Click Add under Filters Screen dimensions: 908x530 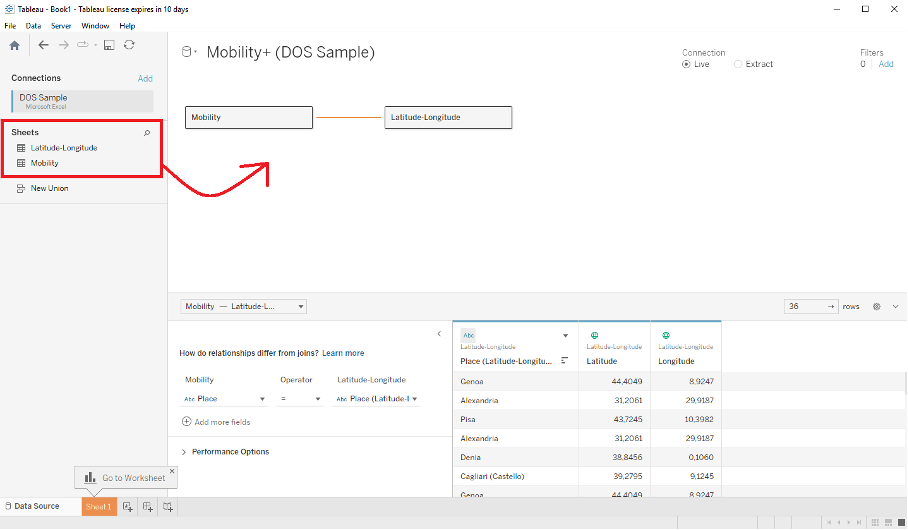(886, 64)
